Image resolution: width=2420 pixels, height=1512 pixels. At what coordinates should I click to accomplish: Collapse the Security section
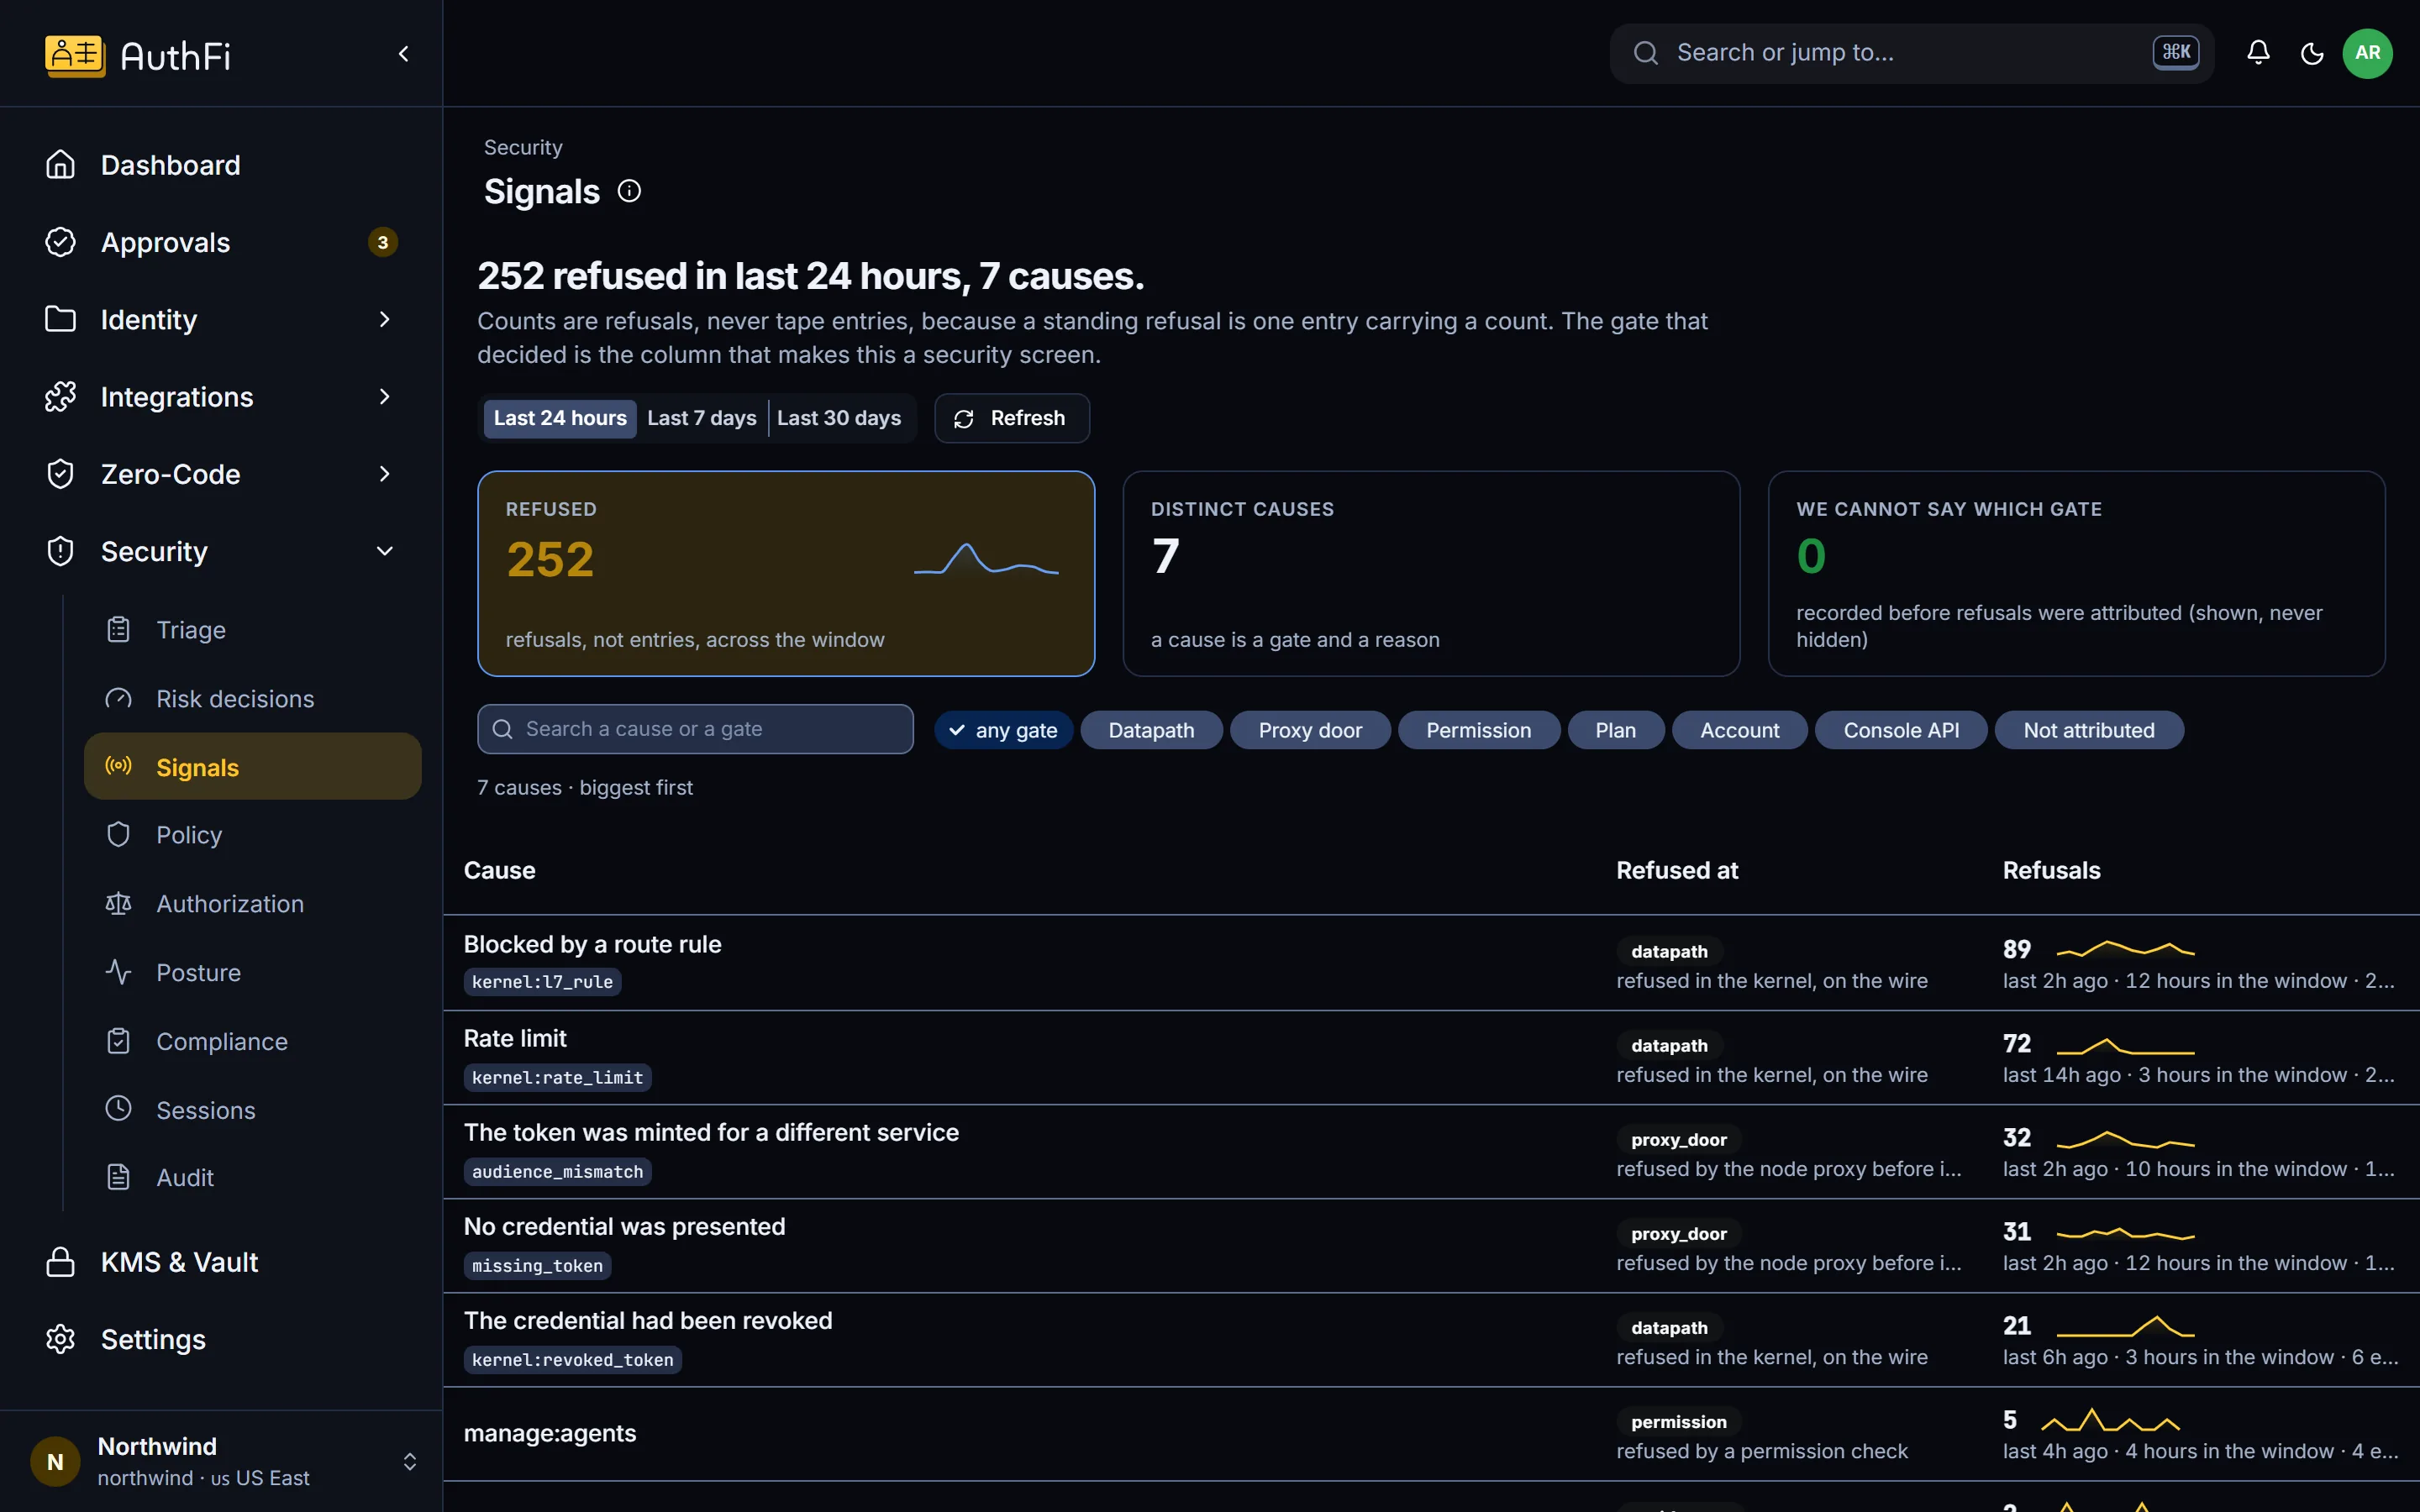pyautogui.click(x=222, y=551)
